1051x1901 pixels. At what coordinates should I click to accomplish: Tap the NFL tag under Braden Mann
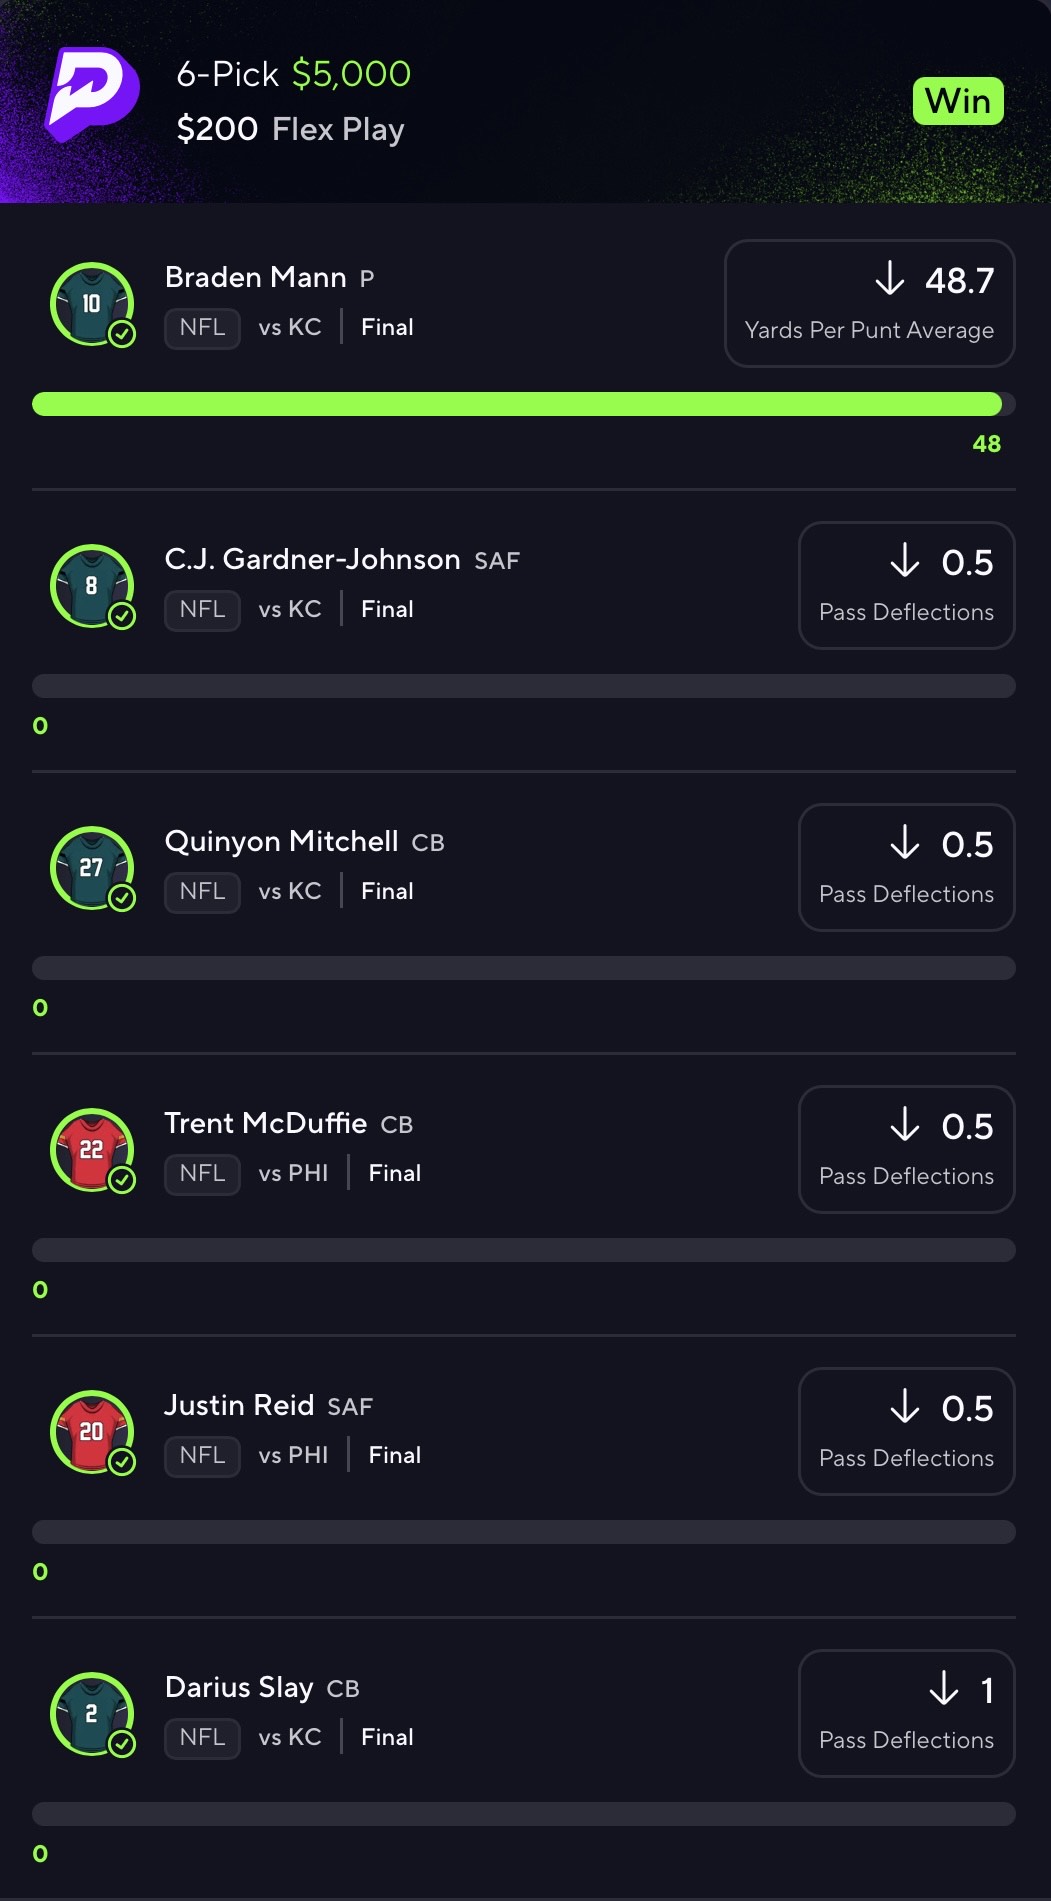tap(202, 328)
